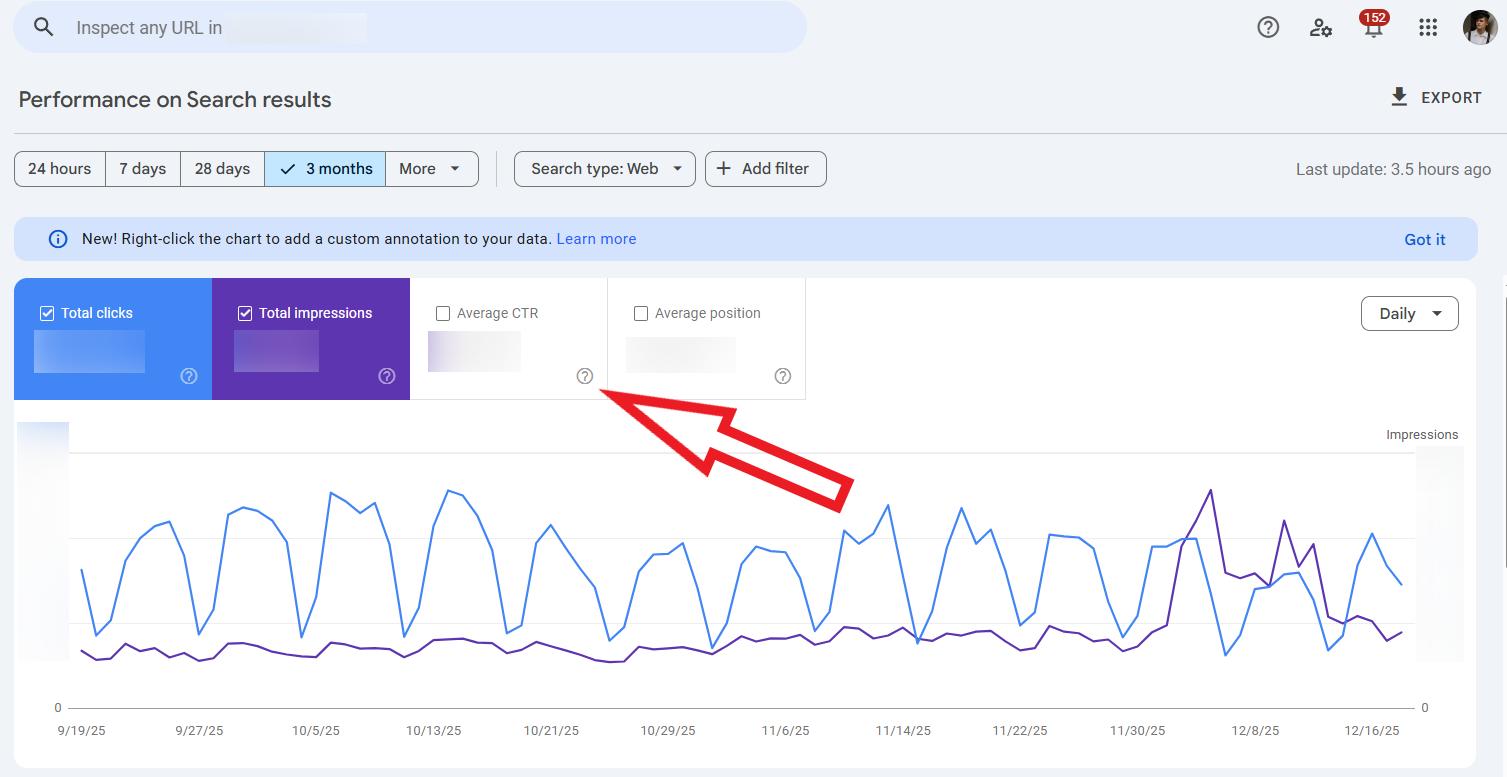
Task: Open the Search type: Web dropdown
Action: coord(604,168)
